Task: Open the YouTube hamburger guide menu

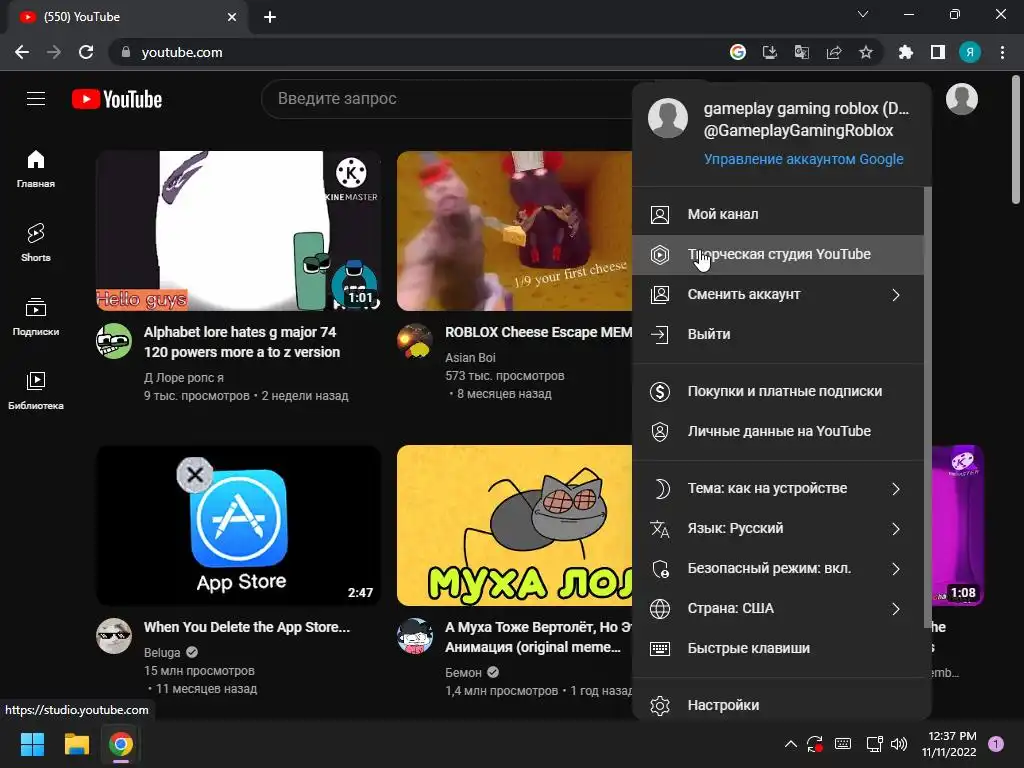Action: pyautogui.click(x=36, y=99)
